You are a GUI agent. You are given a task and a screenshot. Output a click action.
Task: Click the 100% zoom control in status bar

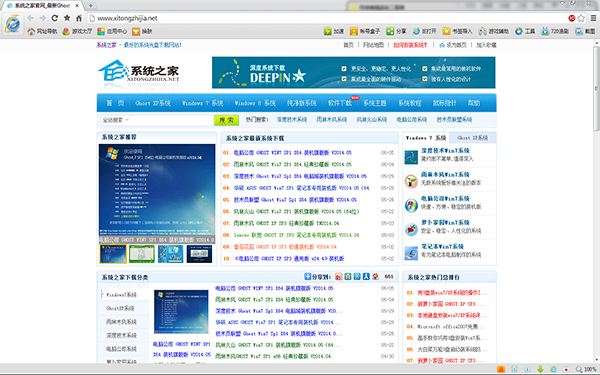[586, 369]
